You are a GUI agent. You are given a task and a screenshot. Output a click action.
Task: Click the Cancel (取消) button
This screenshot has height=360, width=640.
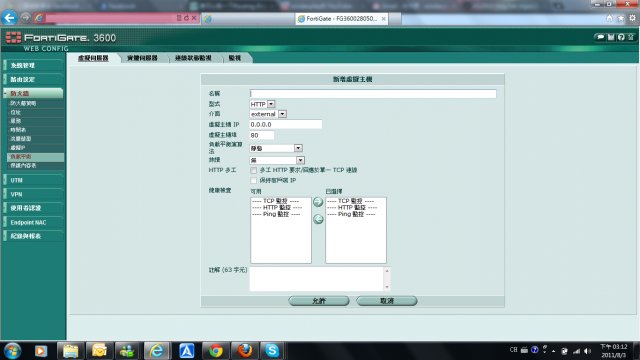click(x=387, y=301)
